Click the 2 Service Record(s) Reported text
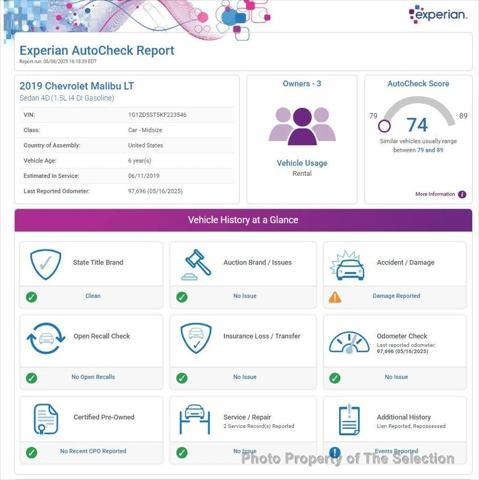The height and width of the screenshot is (480, 479). (x=259, y=426)
